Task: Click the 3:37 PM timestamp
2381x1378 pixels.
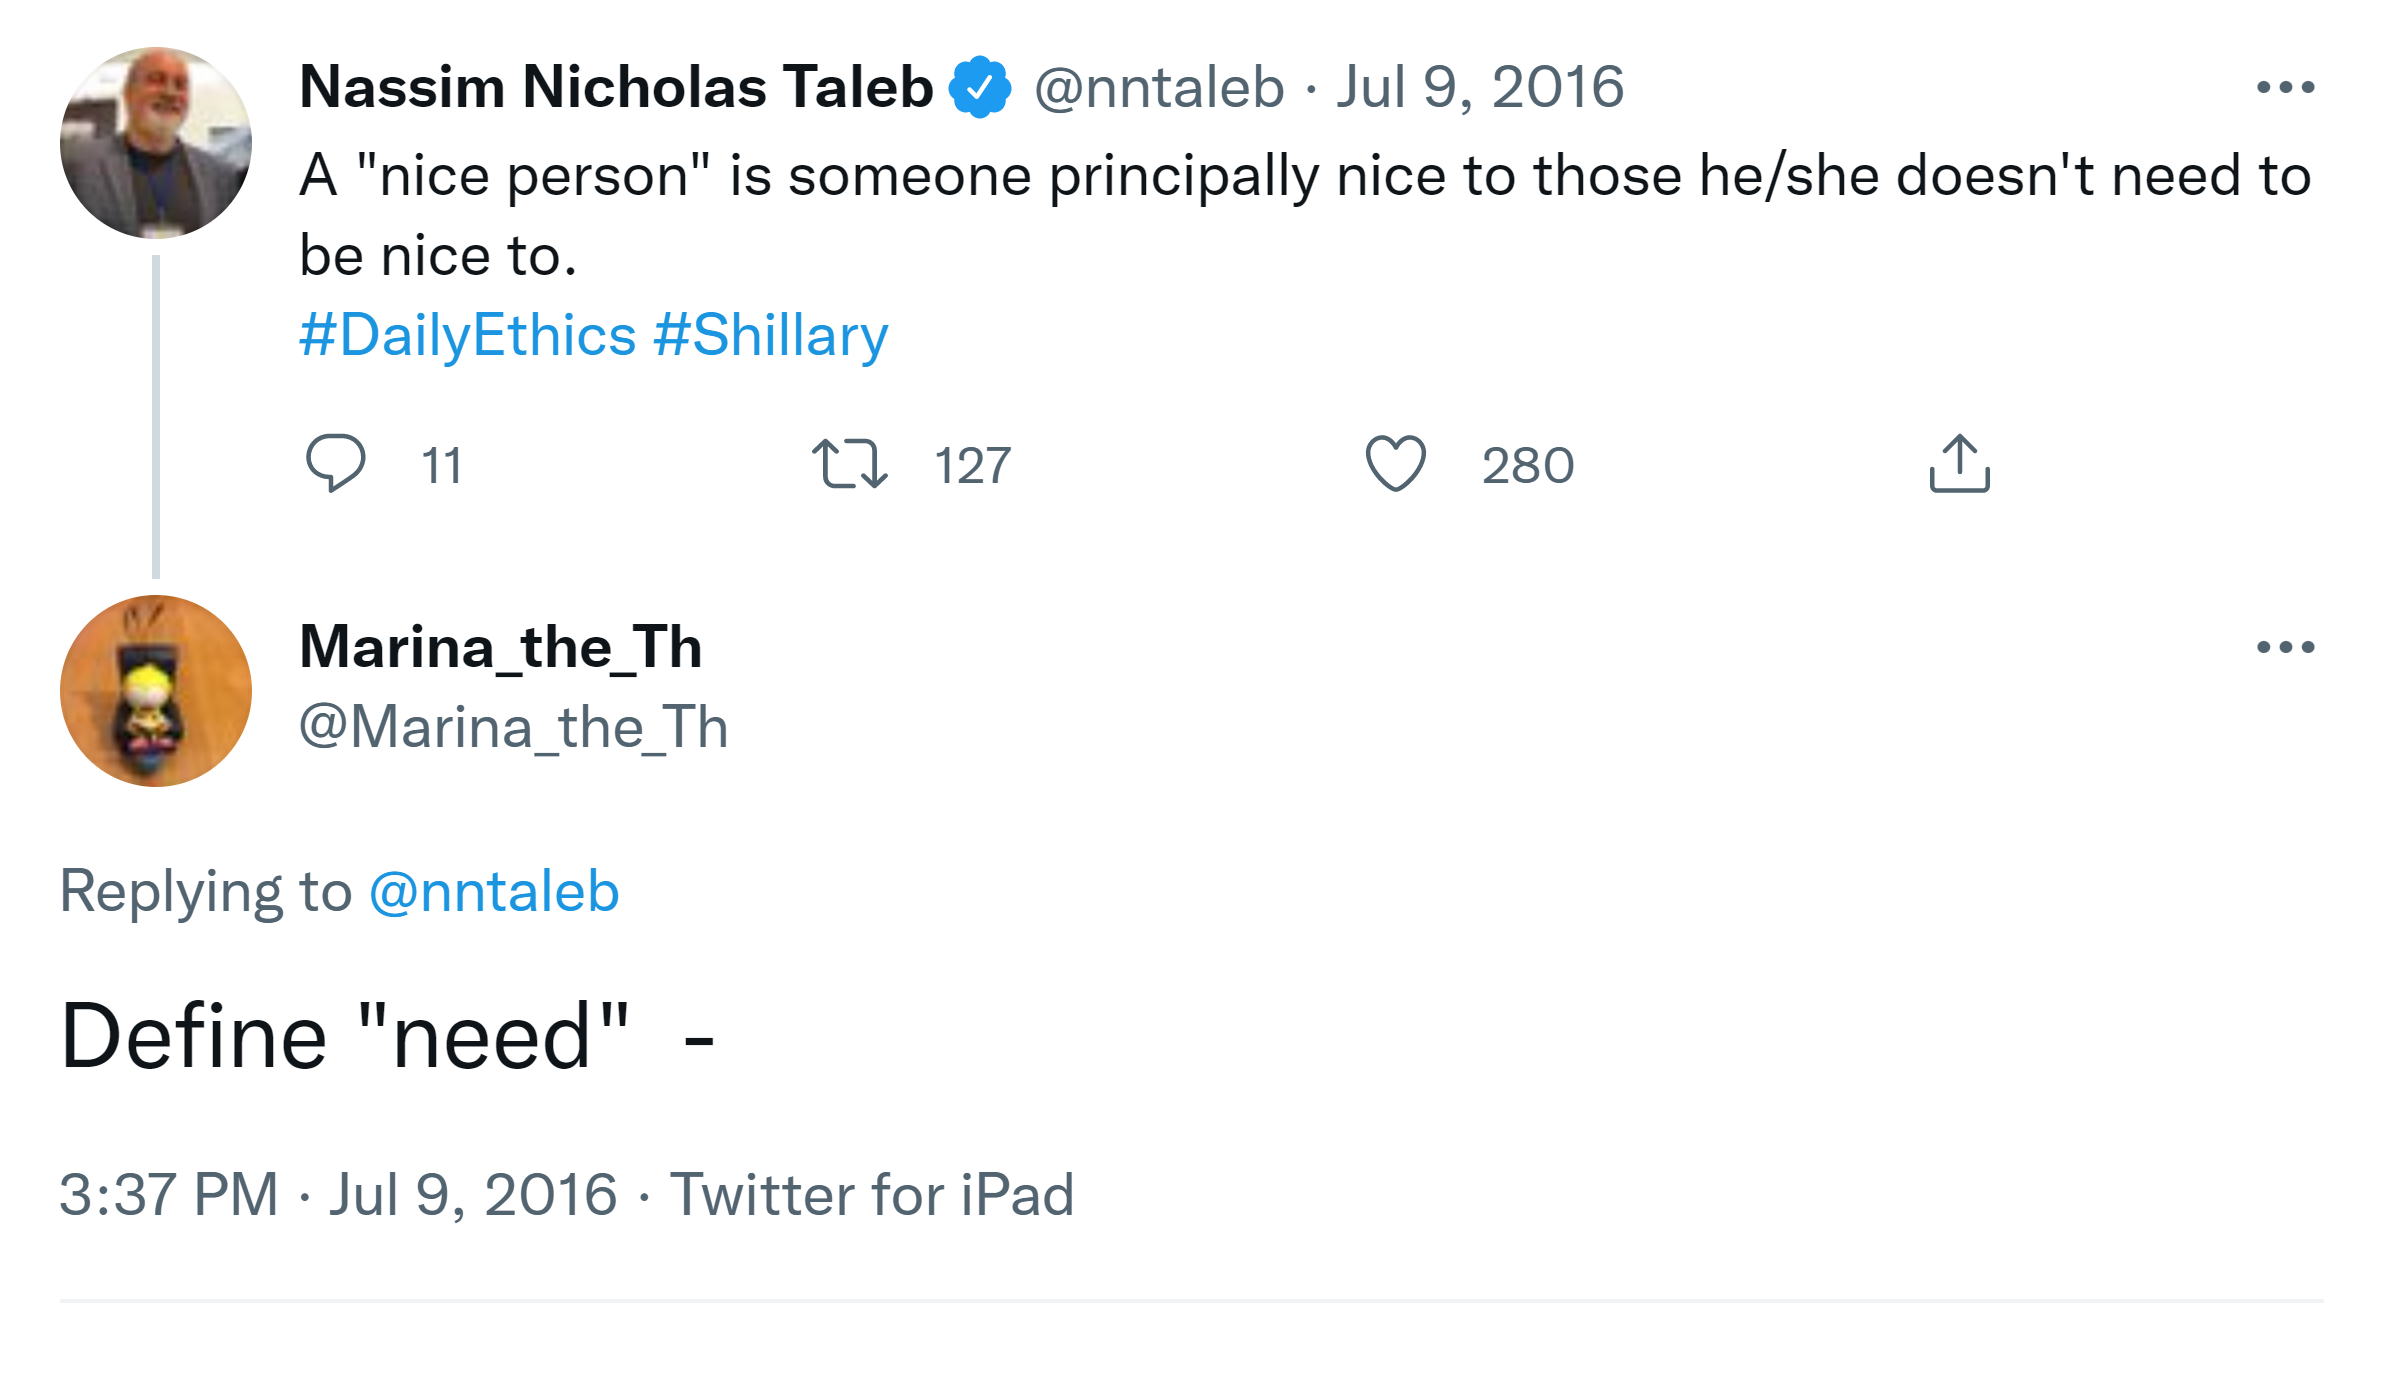Action: point(169,1194)
